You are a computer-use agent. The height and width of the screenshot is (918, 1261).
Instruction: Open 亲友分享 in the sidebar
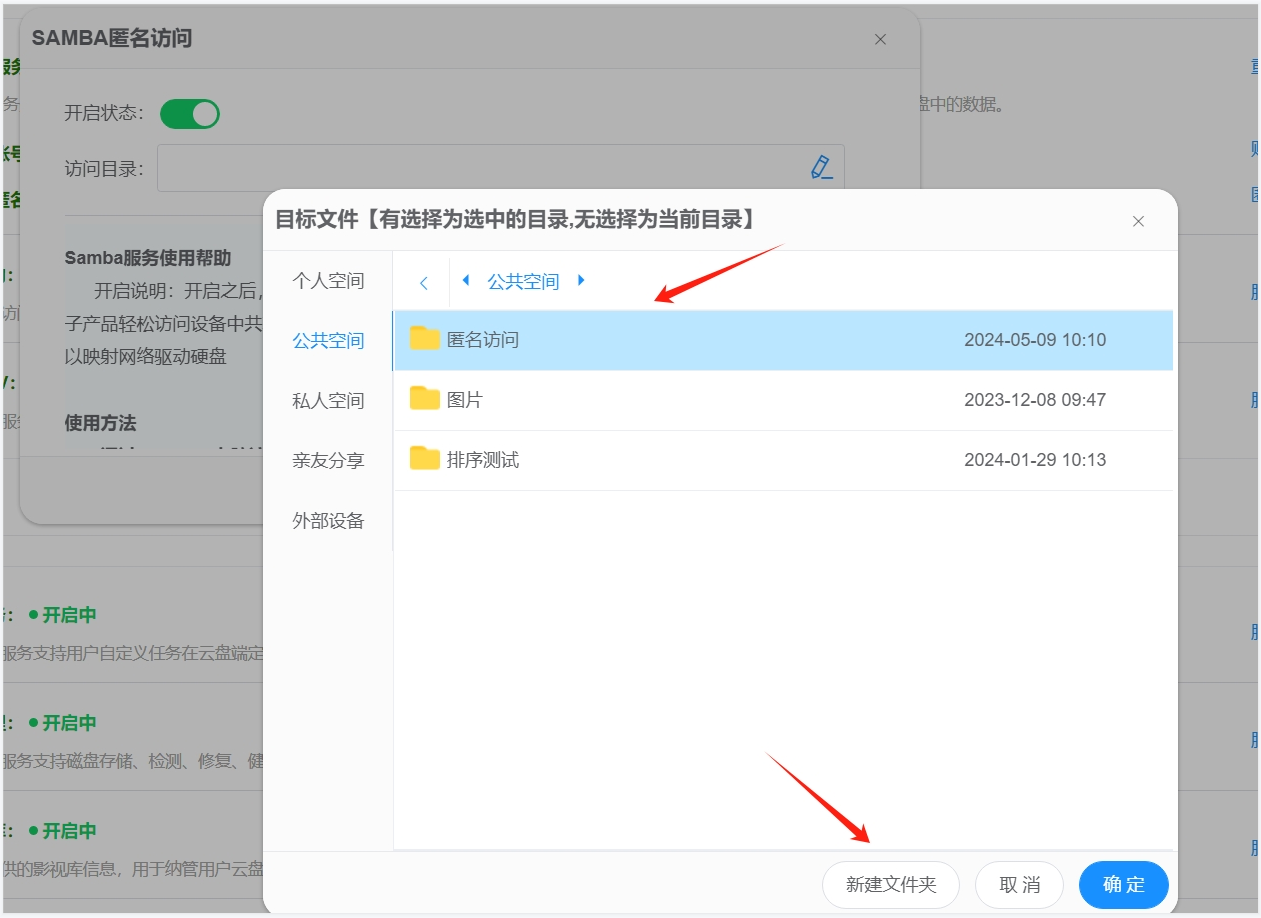pyautogui.click(x=328, y=461)
